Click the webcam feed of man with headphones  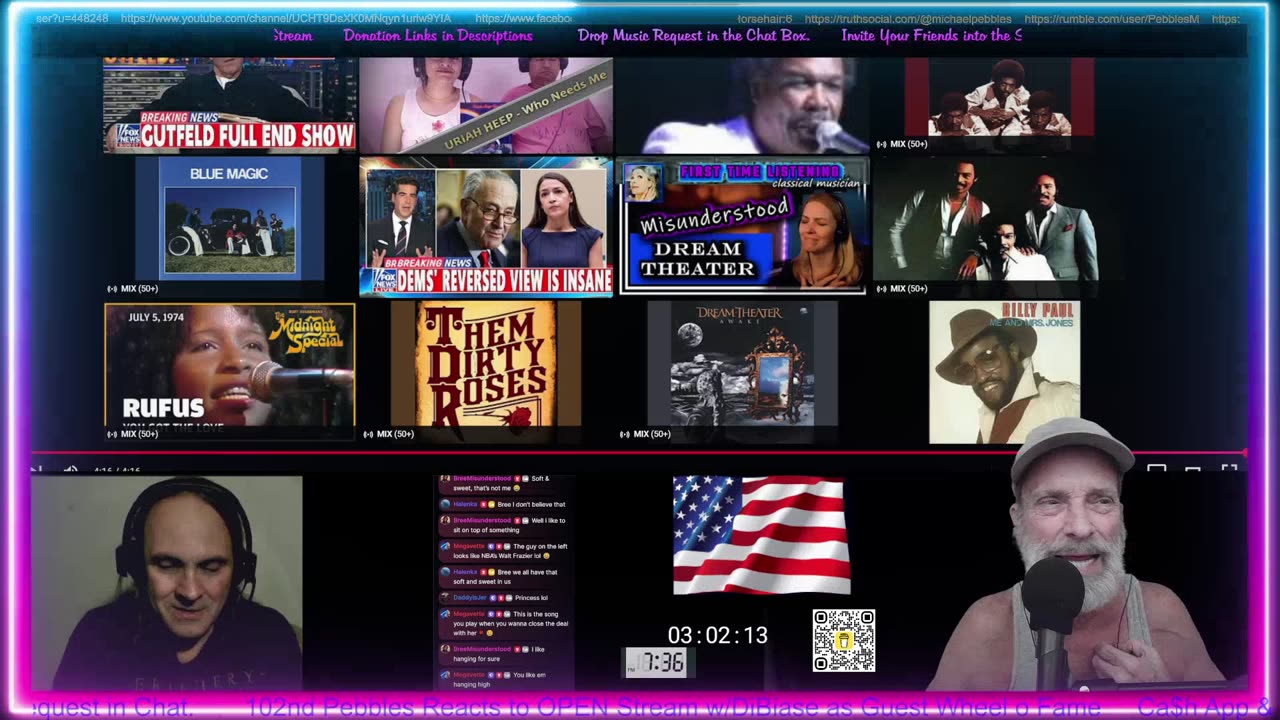pyautogui.click(x=167, y=583)
